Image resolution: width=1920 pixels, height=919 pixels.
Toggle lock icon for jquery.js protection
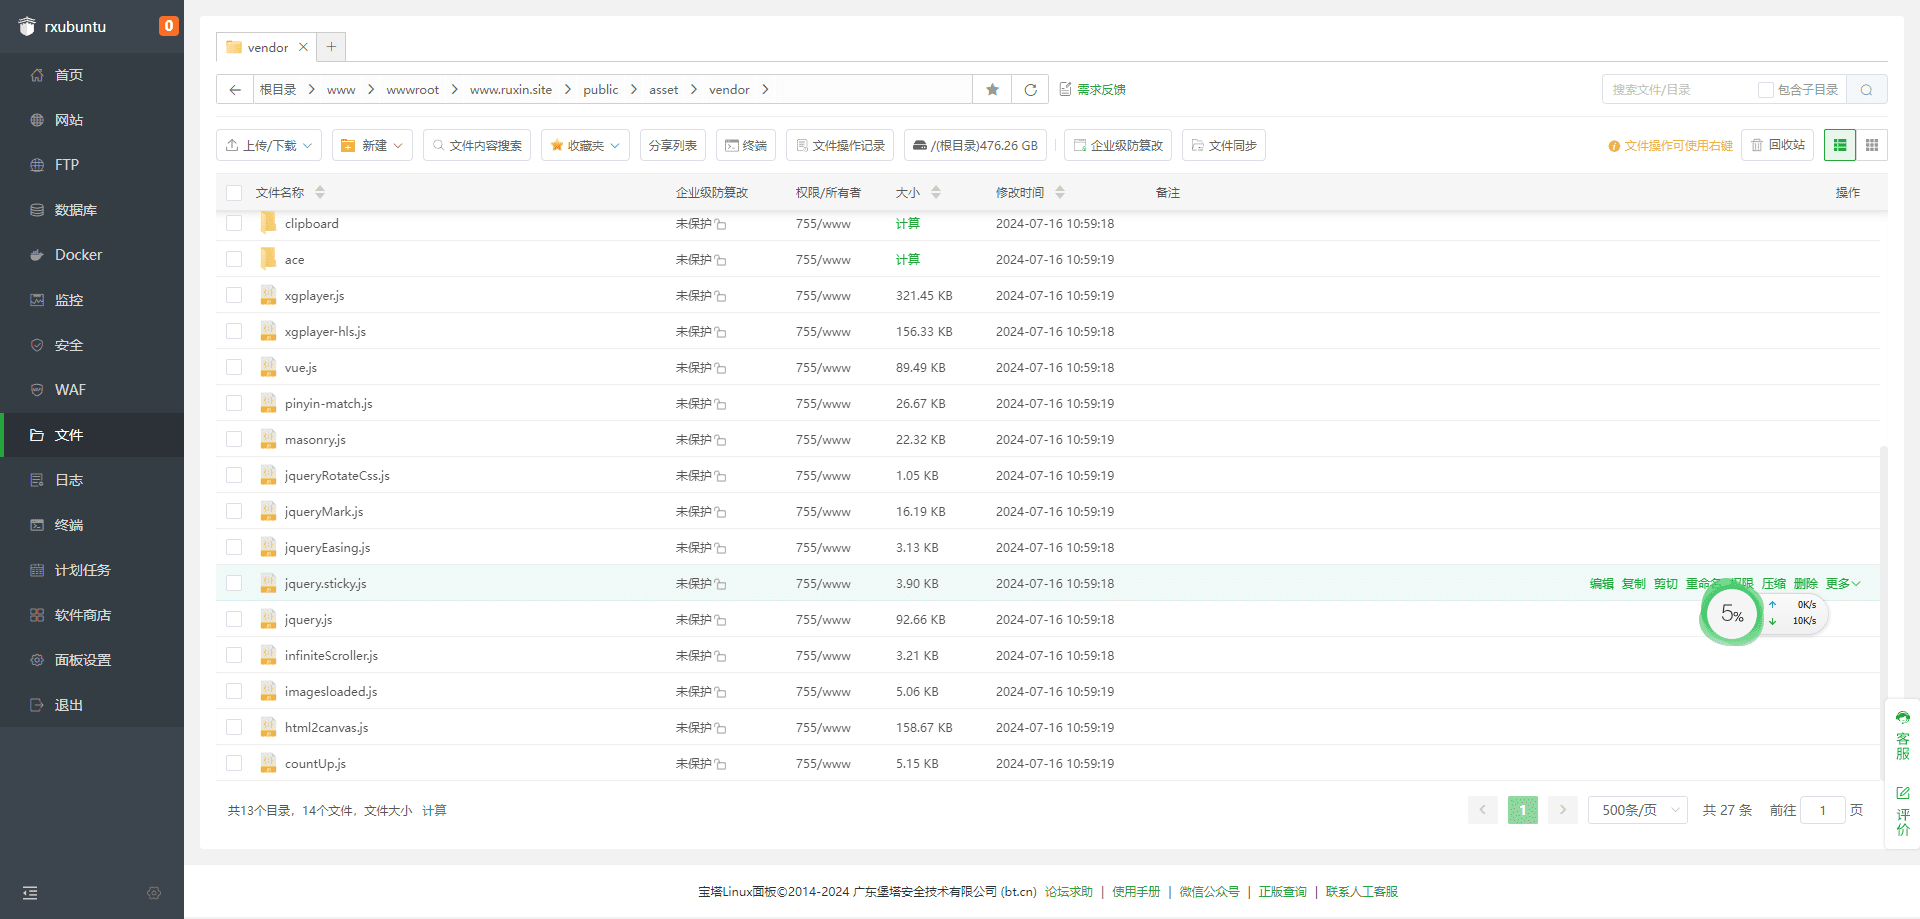click(721, 620)
